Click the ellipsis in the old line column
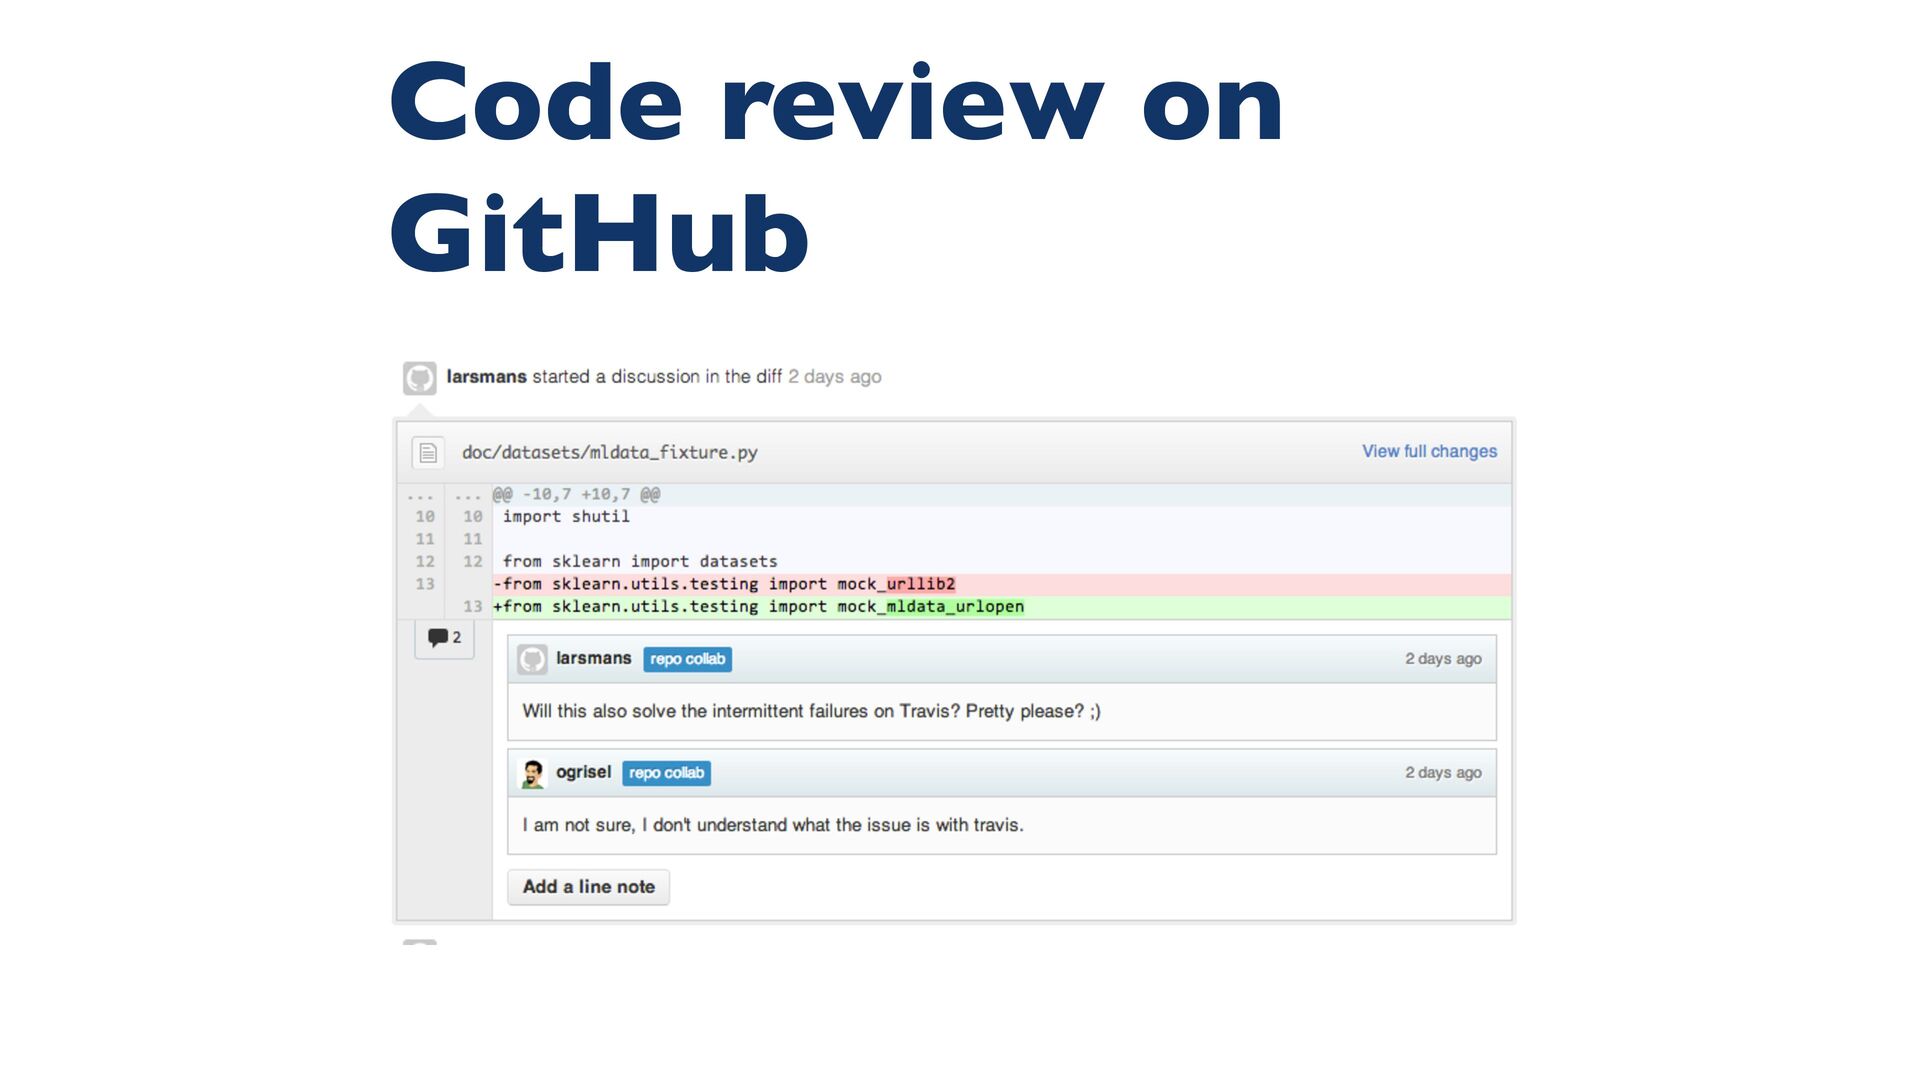 tap(421, 495)
